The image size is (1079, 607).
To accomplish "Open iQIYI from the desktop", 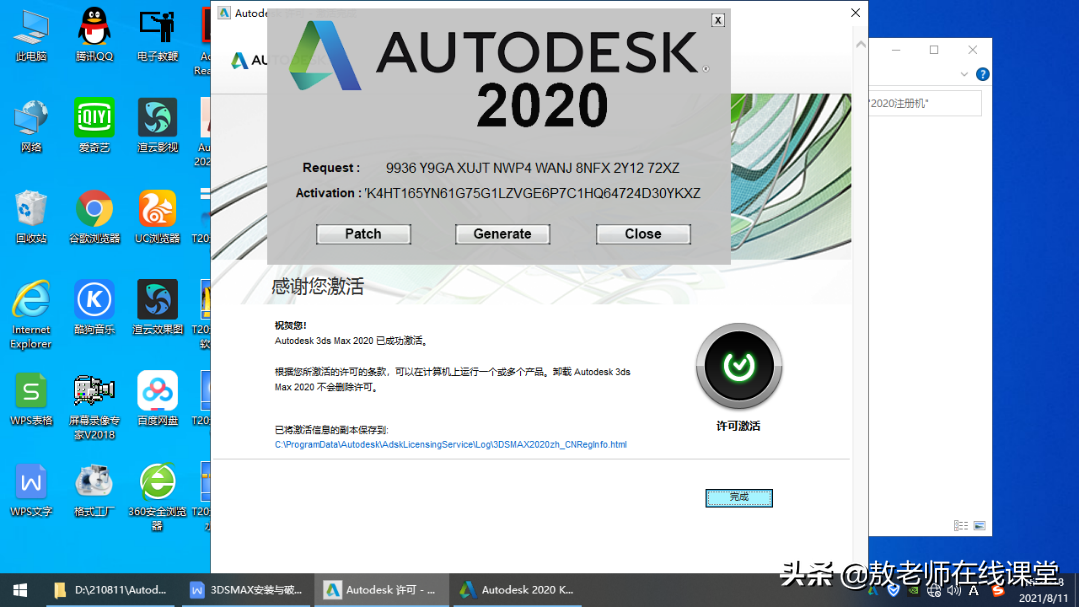I will coord(94,120).
